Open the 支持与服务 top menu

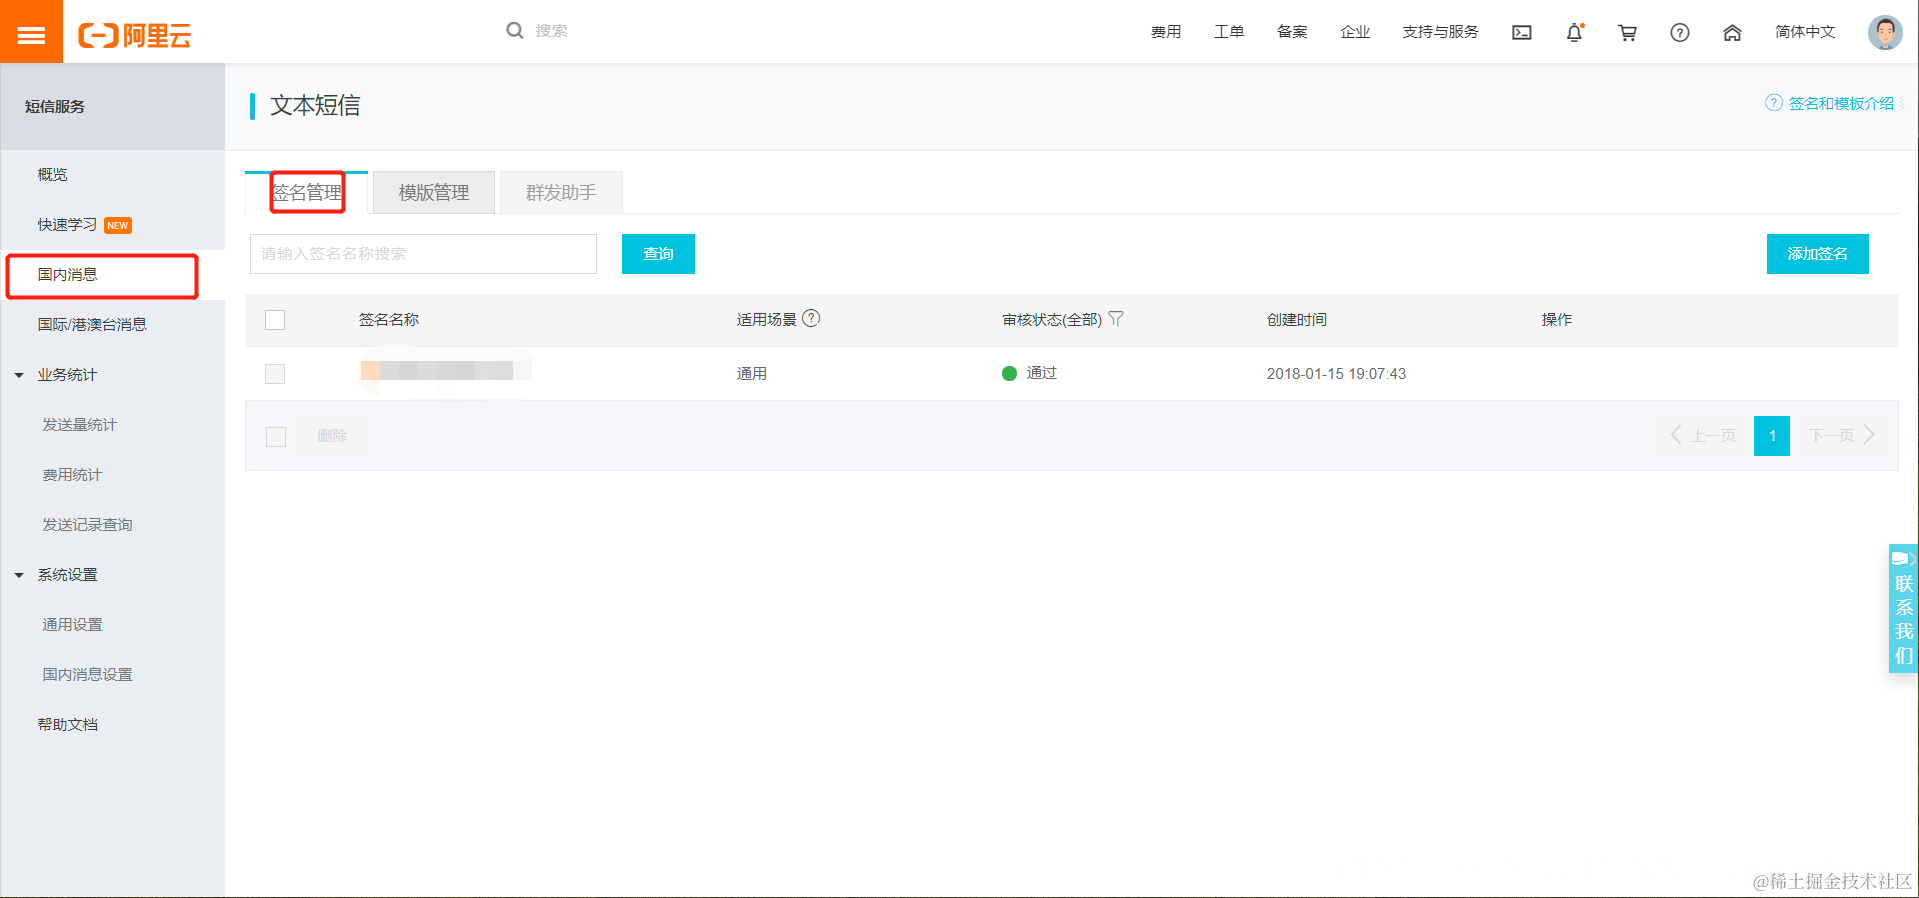pos(1440,32)
